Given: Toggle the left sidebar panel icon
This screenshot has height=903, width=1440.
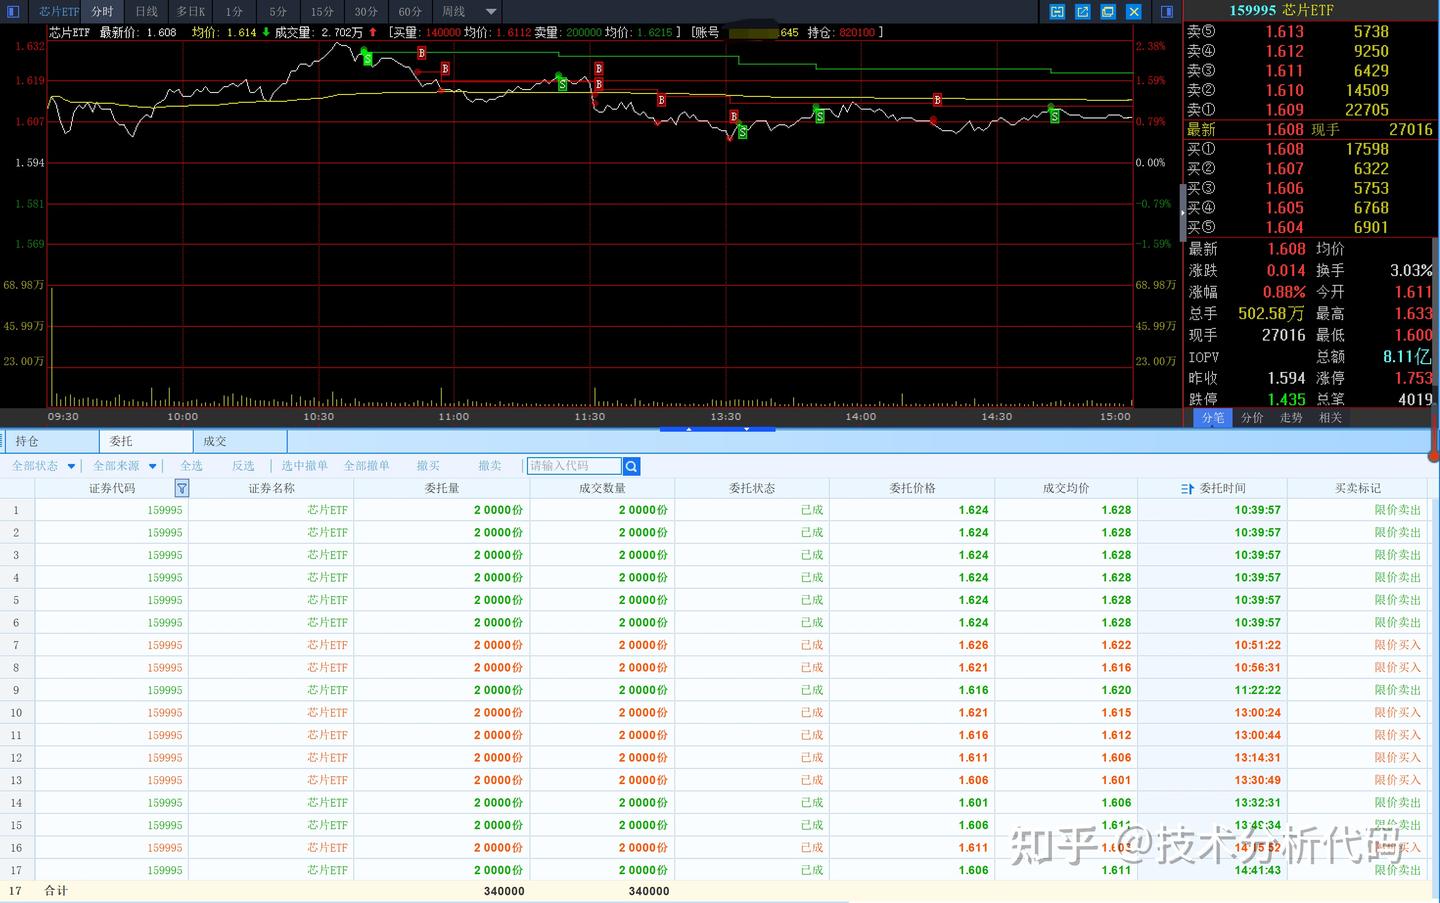Looking at the screenshot, I should (x=13, y=12).
